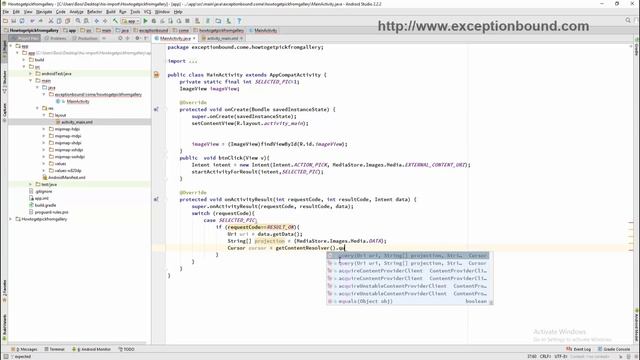Click the Forward navigation arrow icon
The image size is (640, 360).
pos(105,21)
